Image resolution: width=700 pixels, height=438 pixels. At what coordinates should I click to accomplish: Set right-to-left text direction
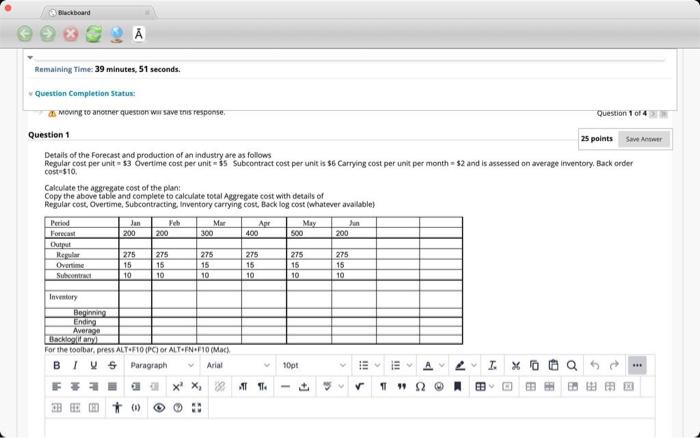[x=262, y=387]
